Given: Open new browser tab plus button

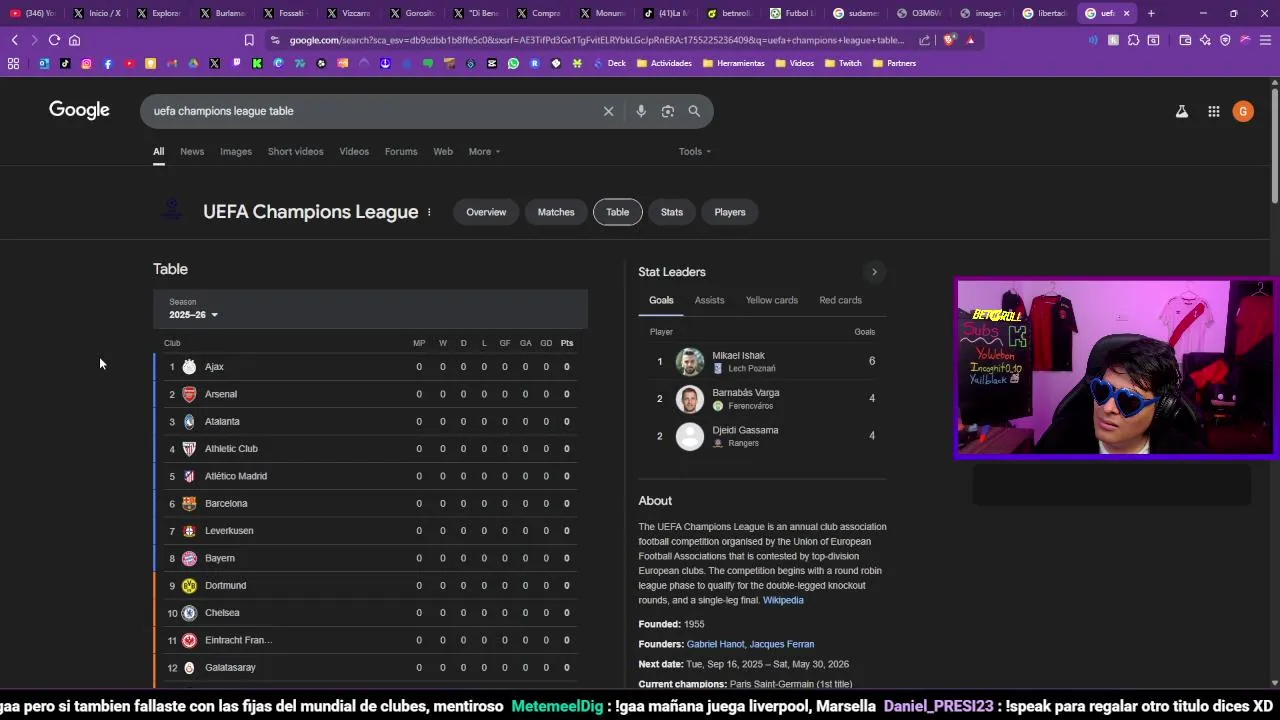Looking at the screenshot, I should click(x=1151, y=13).
